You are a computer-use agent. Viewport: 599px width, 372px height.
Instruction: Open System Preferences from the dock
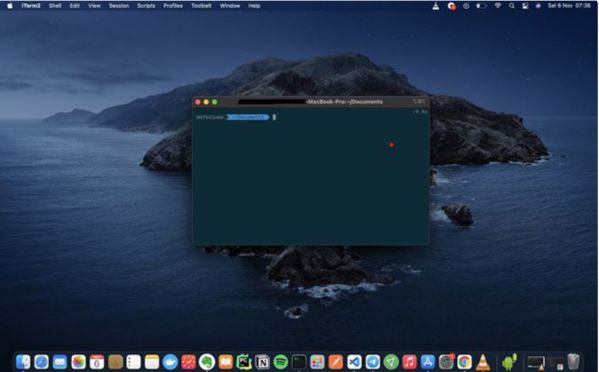(446, 361)
